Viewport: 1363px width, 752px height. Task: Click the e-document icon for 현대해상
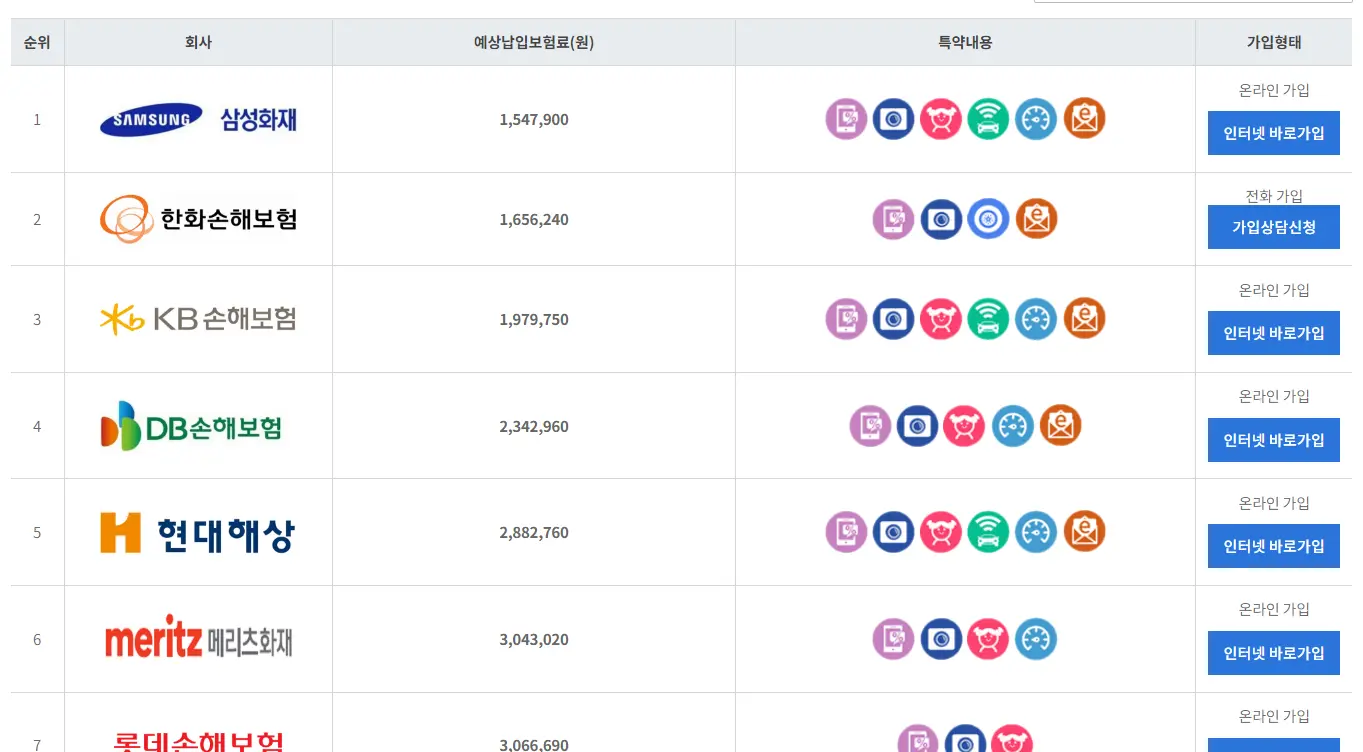[x=1084, y=532]
